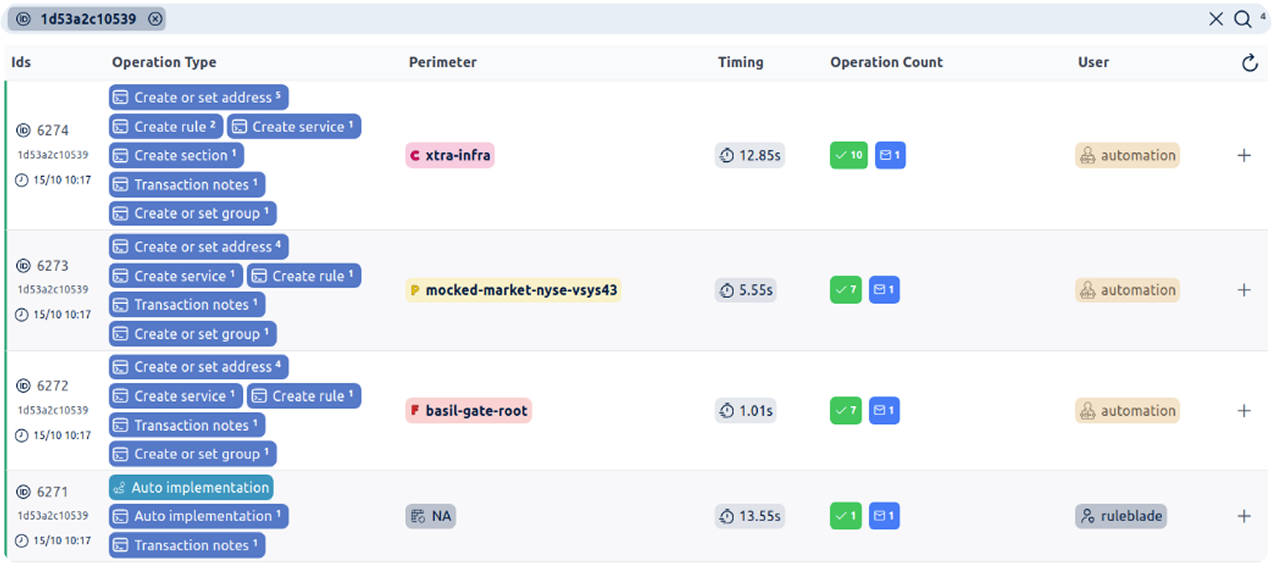Clear the search bar with X icon

point(1216,19)
